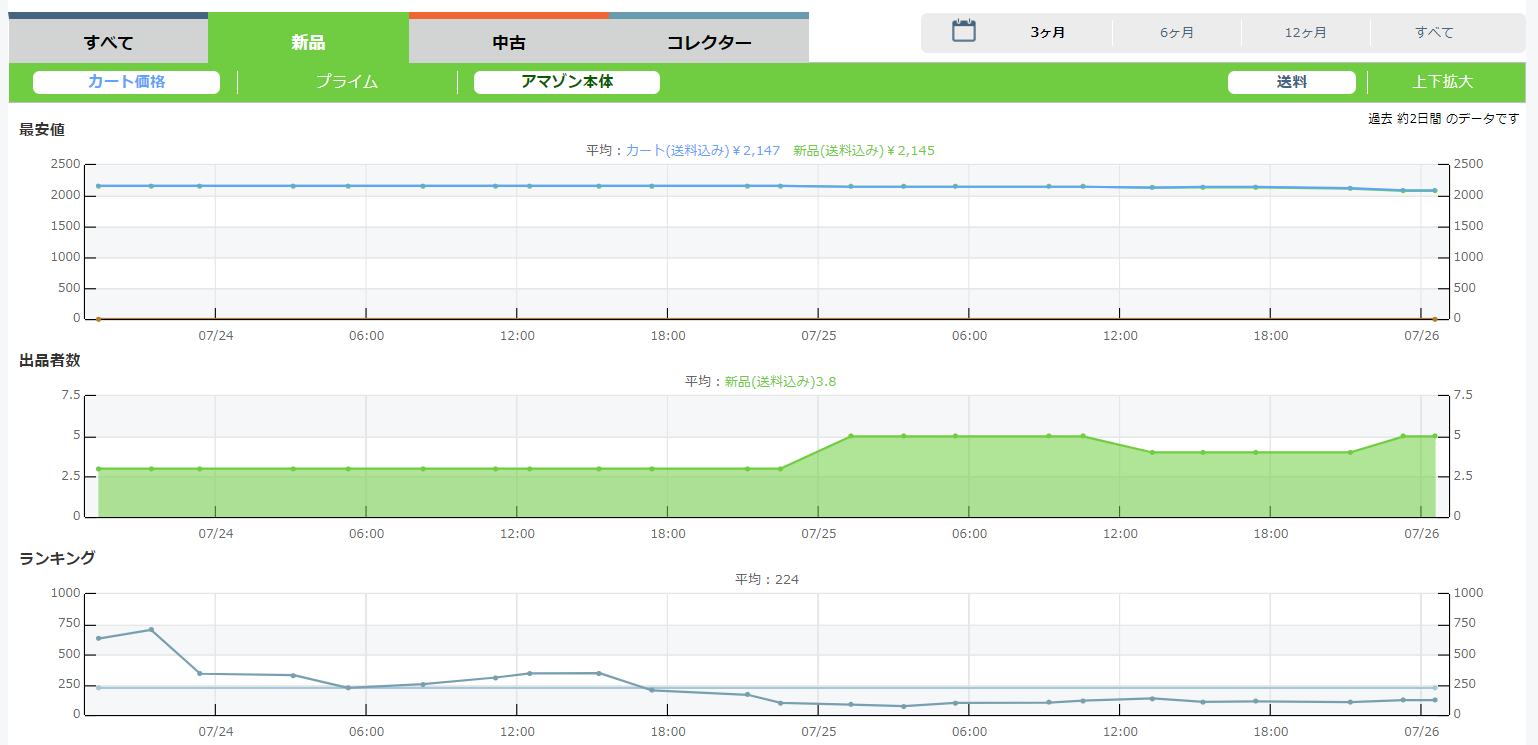Click the calendar icon for date range

point(963,31)
